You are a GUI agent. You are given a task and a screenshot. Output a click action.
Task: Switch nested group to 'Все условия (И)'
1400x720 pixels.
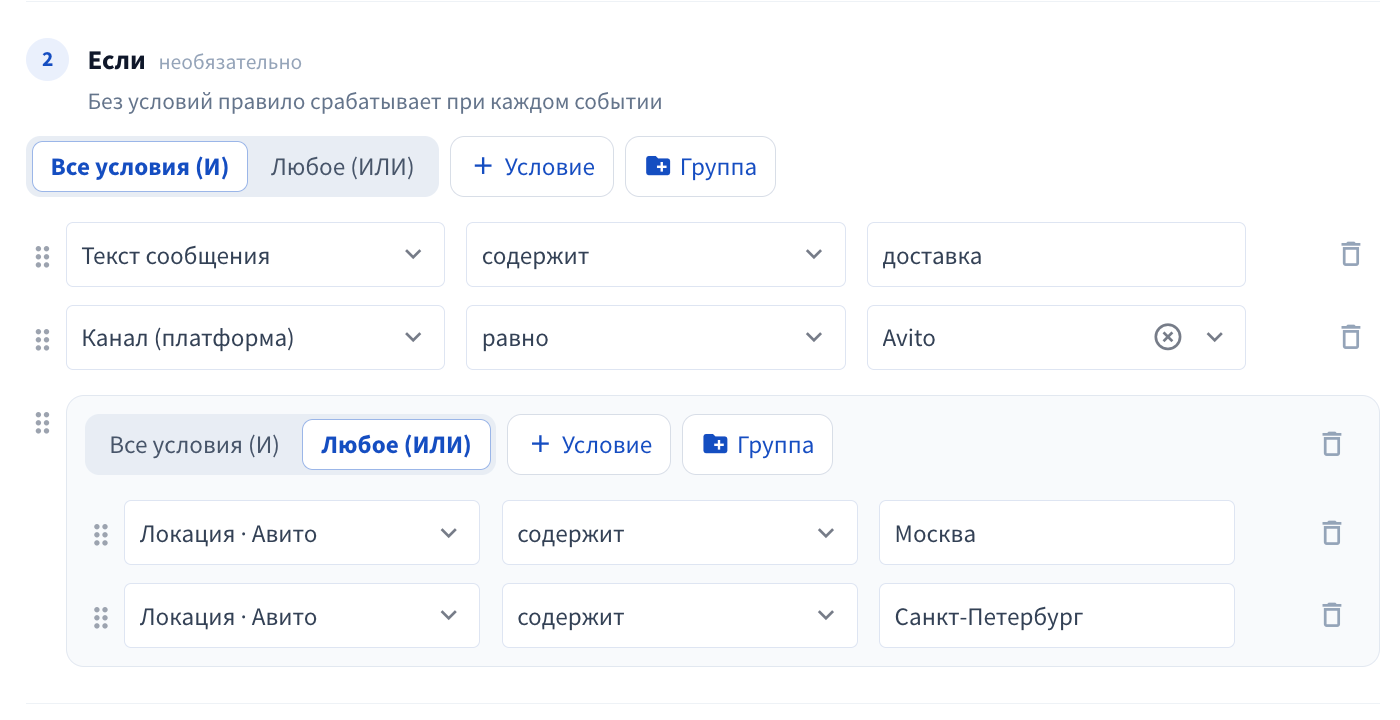(194, 444)
